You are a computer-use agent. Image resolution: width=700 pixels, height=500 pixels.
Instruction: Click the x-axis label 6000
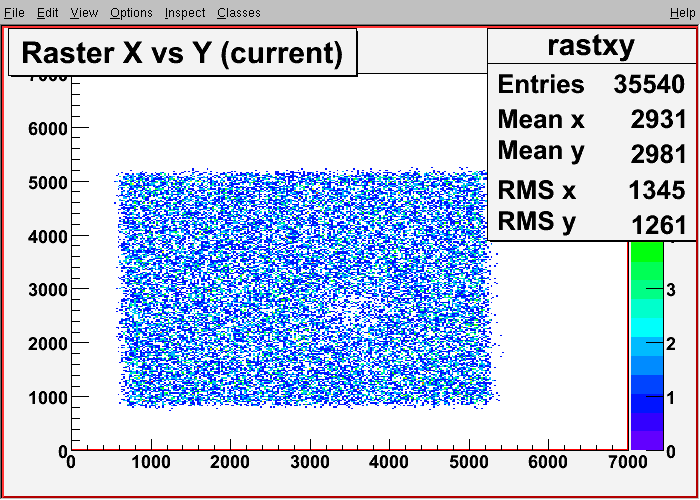pyautogui.click(x=548, y=462)
